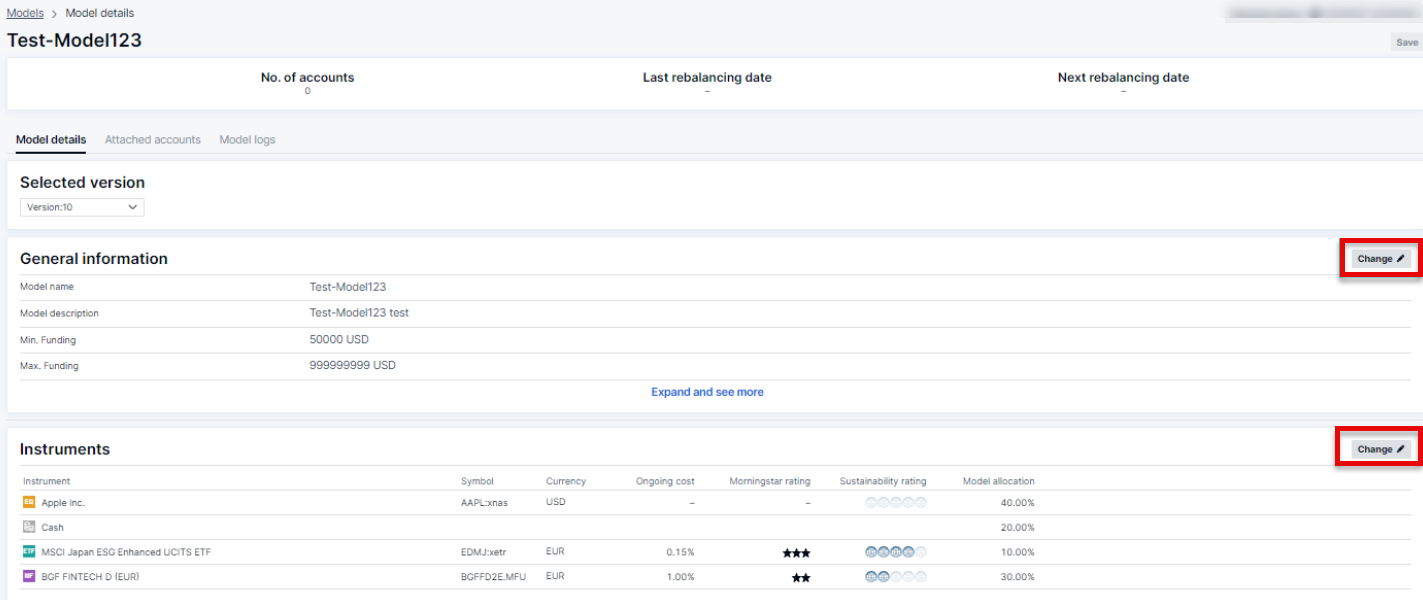
Task: Click the Cash instrument icon
Action: point(29,527)
